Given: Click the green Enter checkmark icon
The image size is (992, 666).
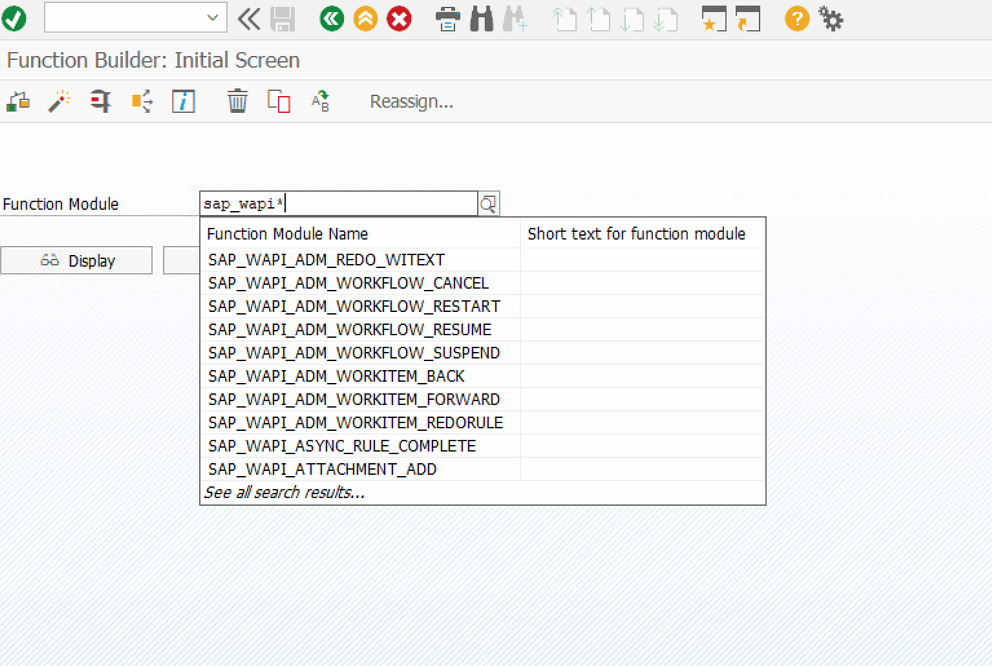Looking at the screenshot, I should (x=14, y=19).
